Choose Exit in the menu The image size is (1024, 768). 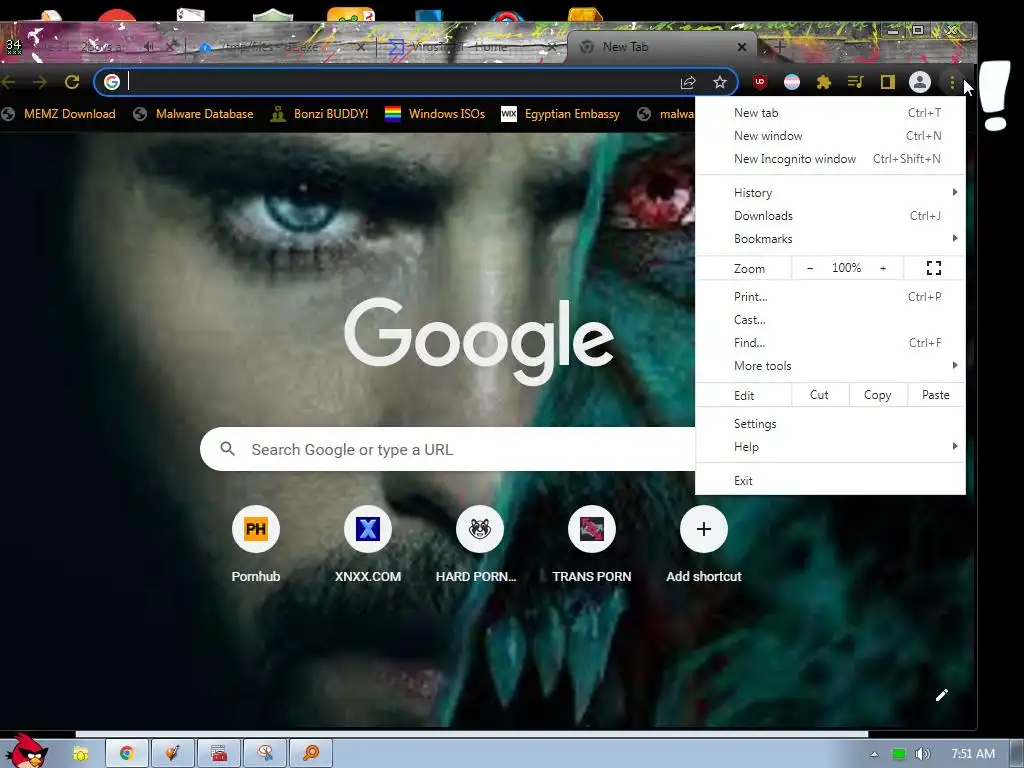pos(830,481)
